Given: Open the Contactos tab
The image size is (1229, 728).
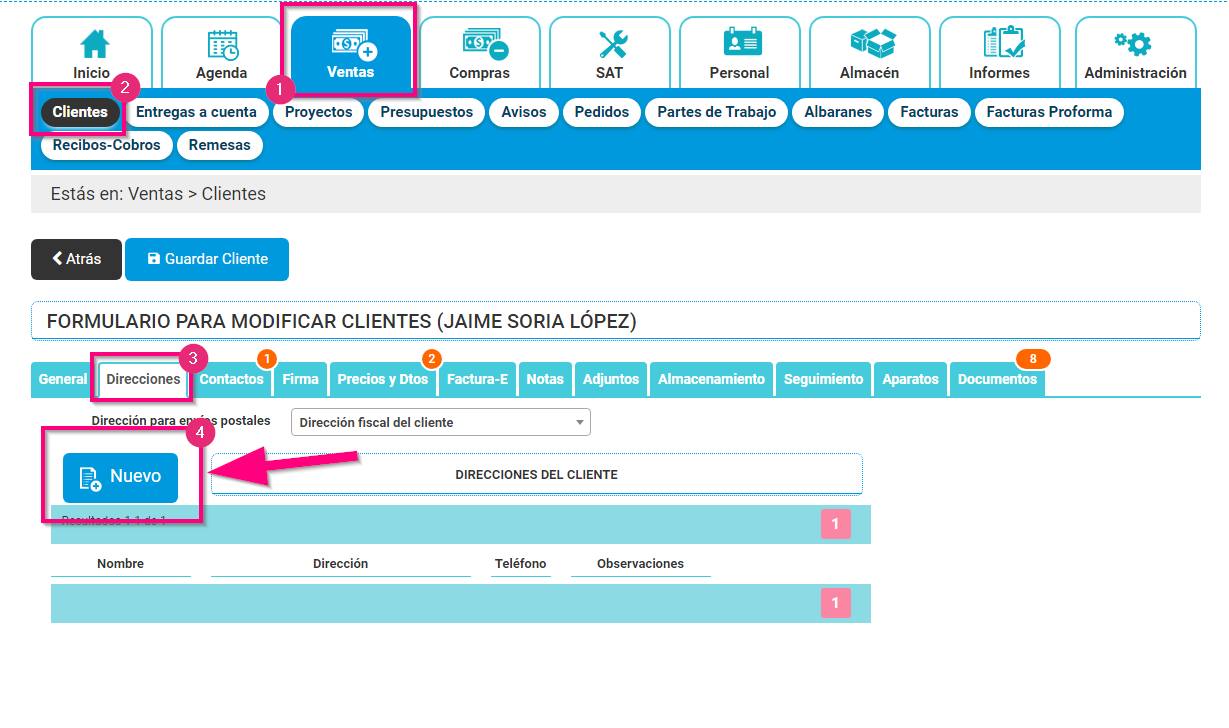Looking at the screenshot, I should (x=231, y=379).
